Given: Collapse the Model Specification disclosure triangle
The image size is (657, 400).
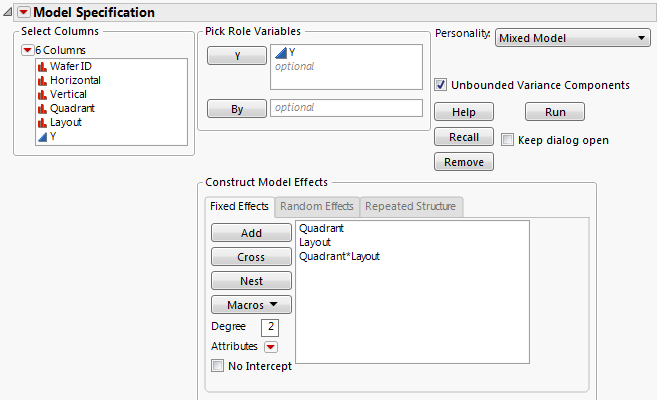Looking at the screenshot, I should coord(9,13).
